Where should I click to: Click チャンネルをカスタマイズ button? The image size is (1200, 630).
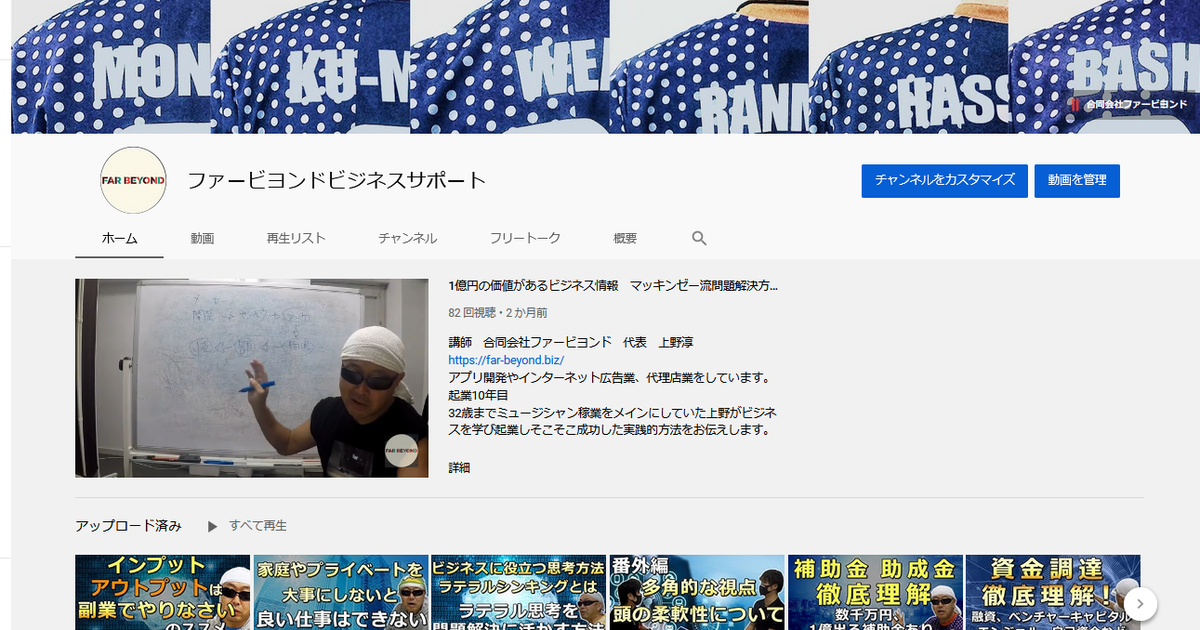click(945, 180)
